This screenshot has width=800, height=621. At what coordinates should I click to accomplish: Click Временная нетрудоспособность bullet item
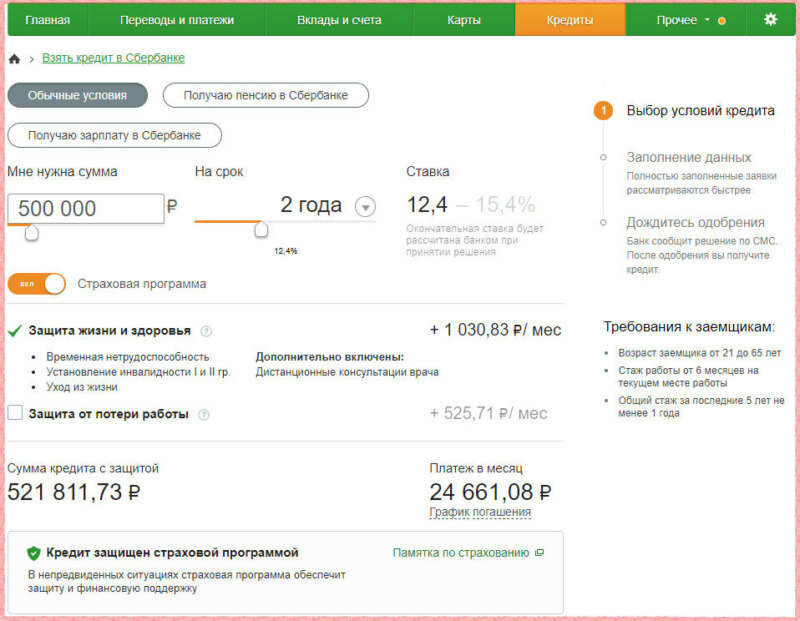(x=128, y=357)
